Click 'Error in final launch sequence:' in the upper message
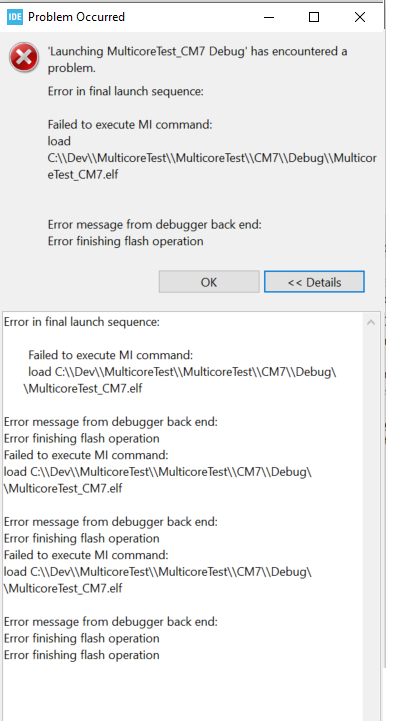 pyautogui.click(x=126, y=91)
